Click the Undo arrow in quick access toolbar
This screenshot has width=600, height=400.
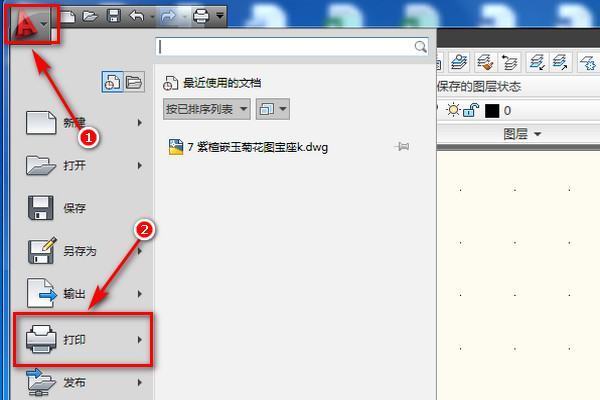tap(137, 16)
